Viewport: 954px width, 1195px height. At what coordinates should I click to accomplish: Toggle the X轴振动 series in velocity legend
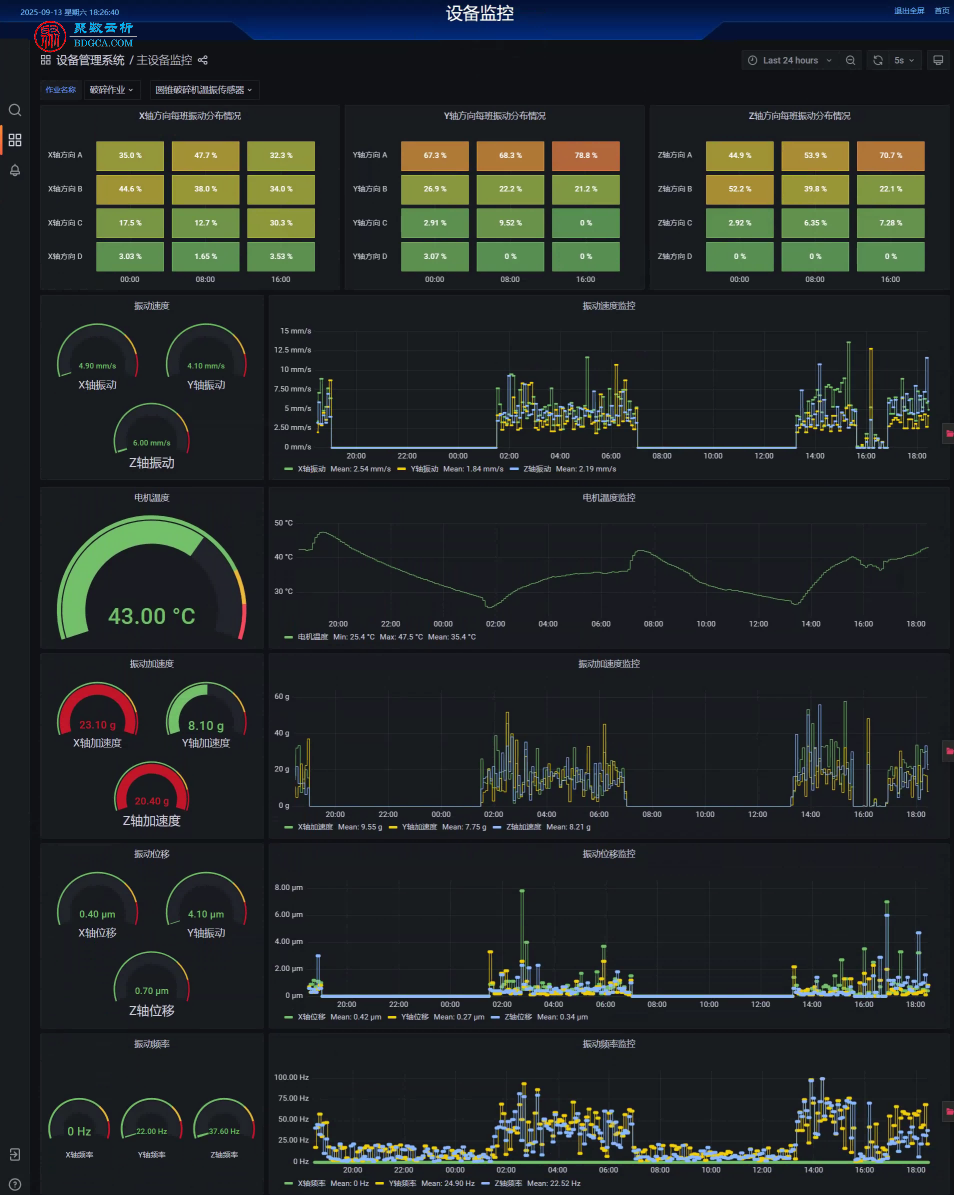click(x=312, y=469)
